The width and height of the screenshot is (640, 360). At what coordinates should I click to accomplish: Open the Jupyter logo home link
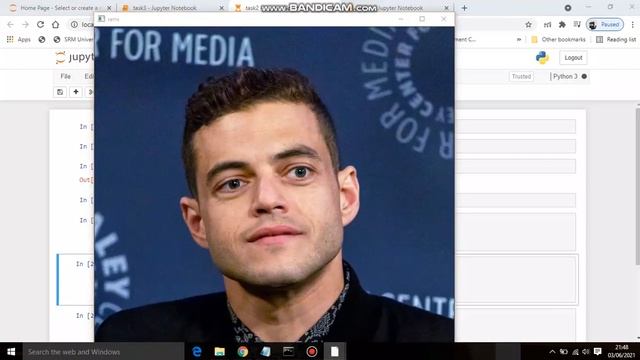point(74,57)
